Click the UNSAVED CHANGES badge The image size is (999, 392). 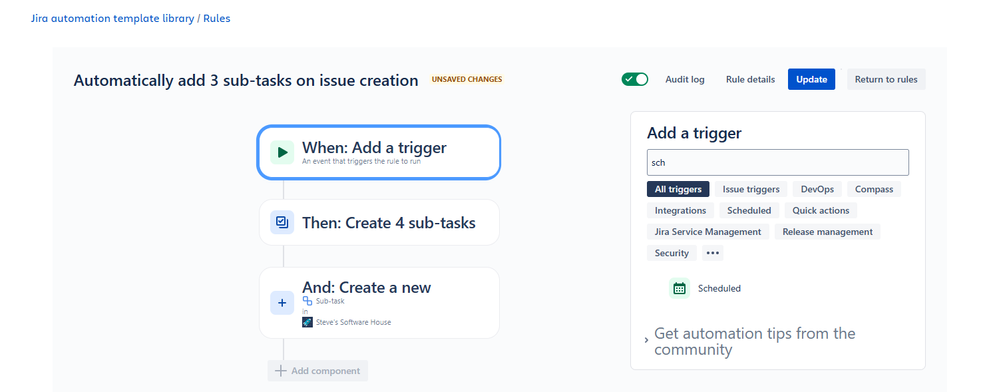coord(467,80)
